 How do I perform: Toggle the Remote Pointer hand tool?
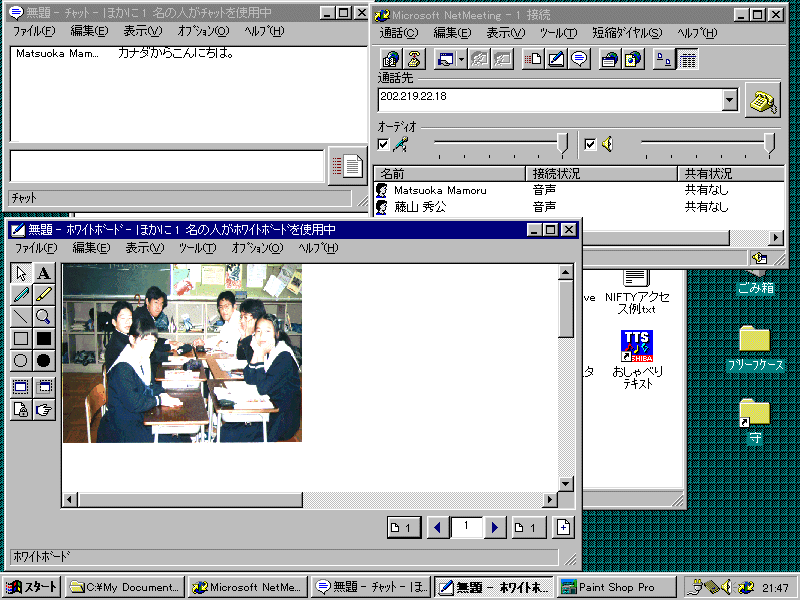click(x=44, y=409)
